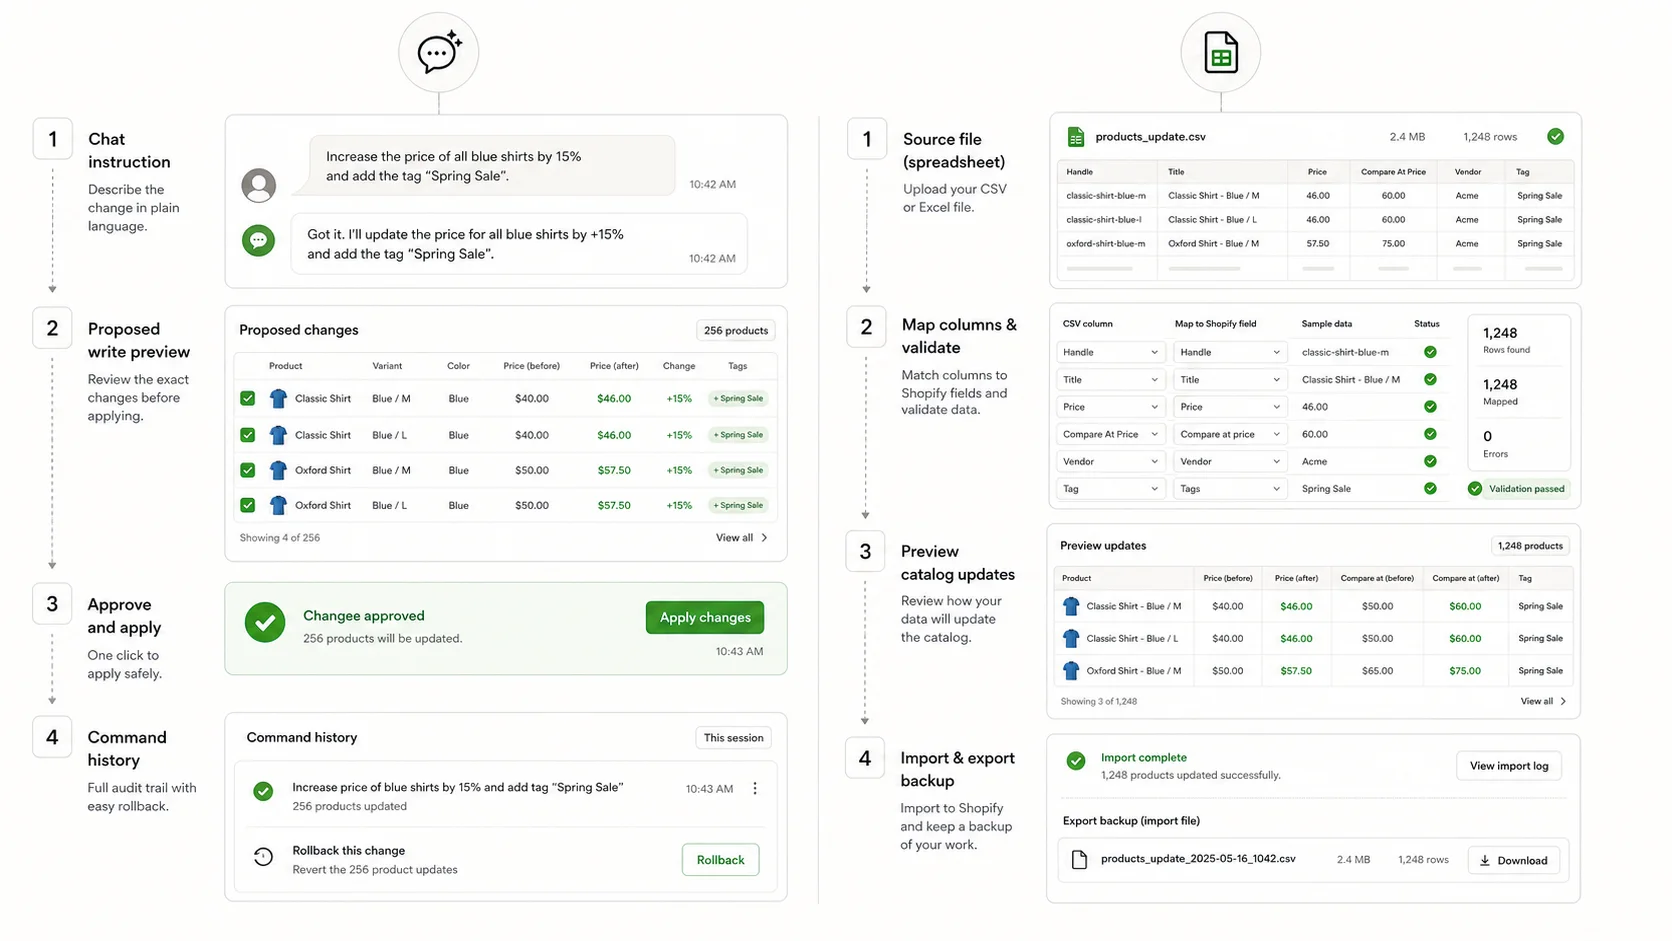
Task: Click the 'Rollback this change' label
Action: 349,851
